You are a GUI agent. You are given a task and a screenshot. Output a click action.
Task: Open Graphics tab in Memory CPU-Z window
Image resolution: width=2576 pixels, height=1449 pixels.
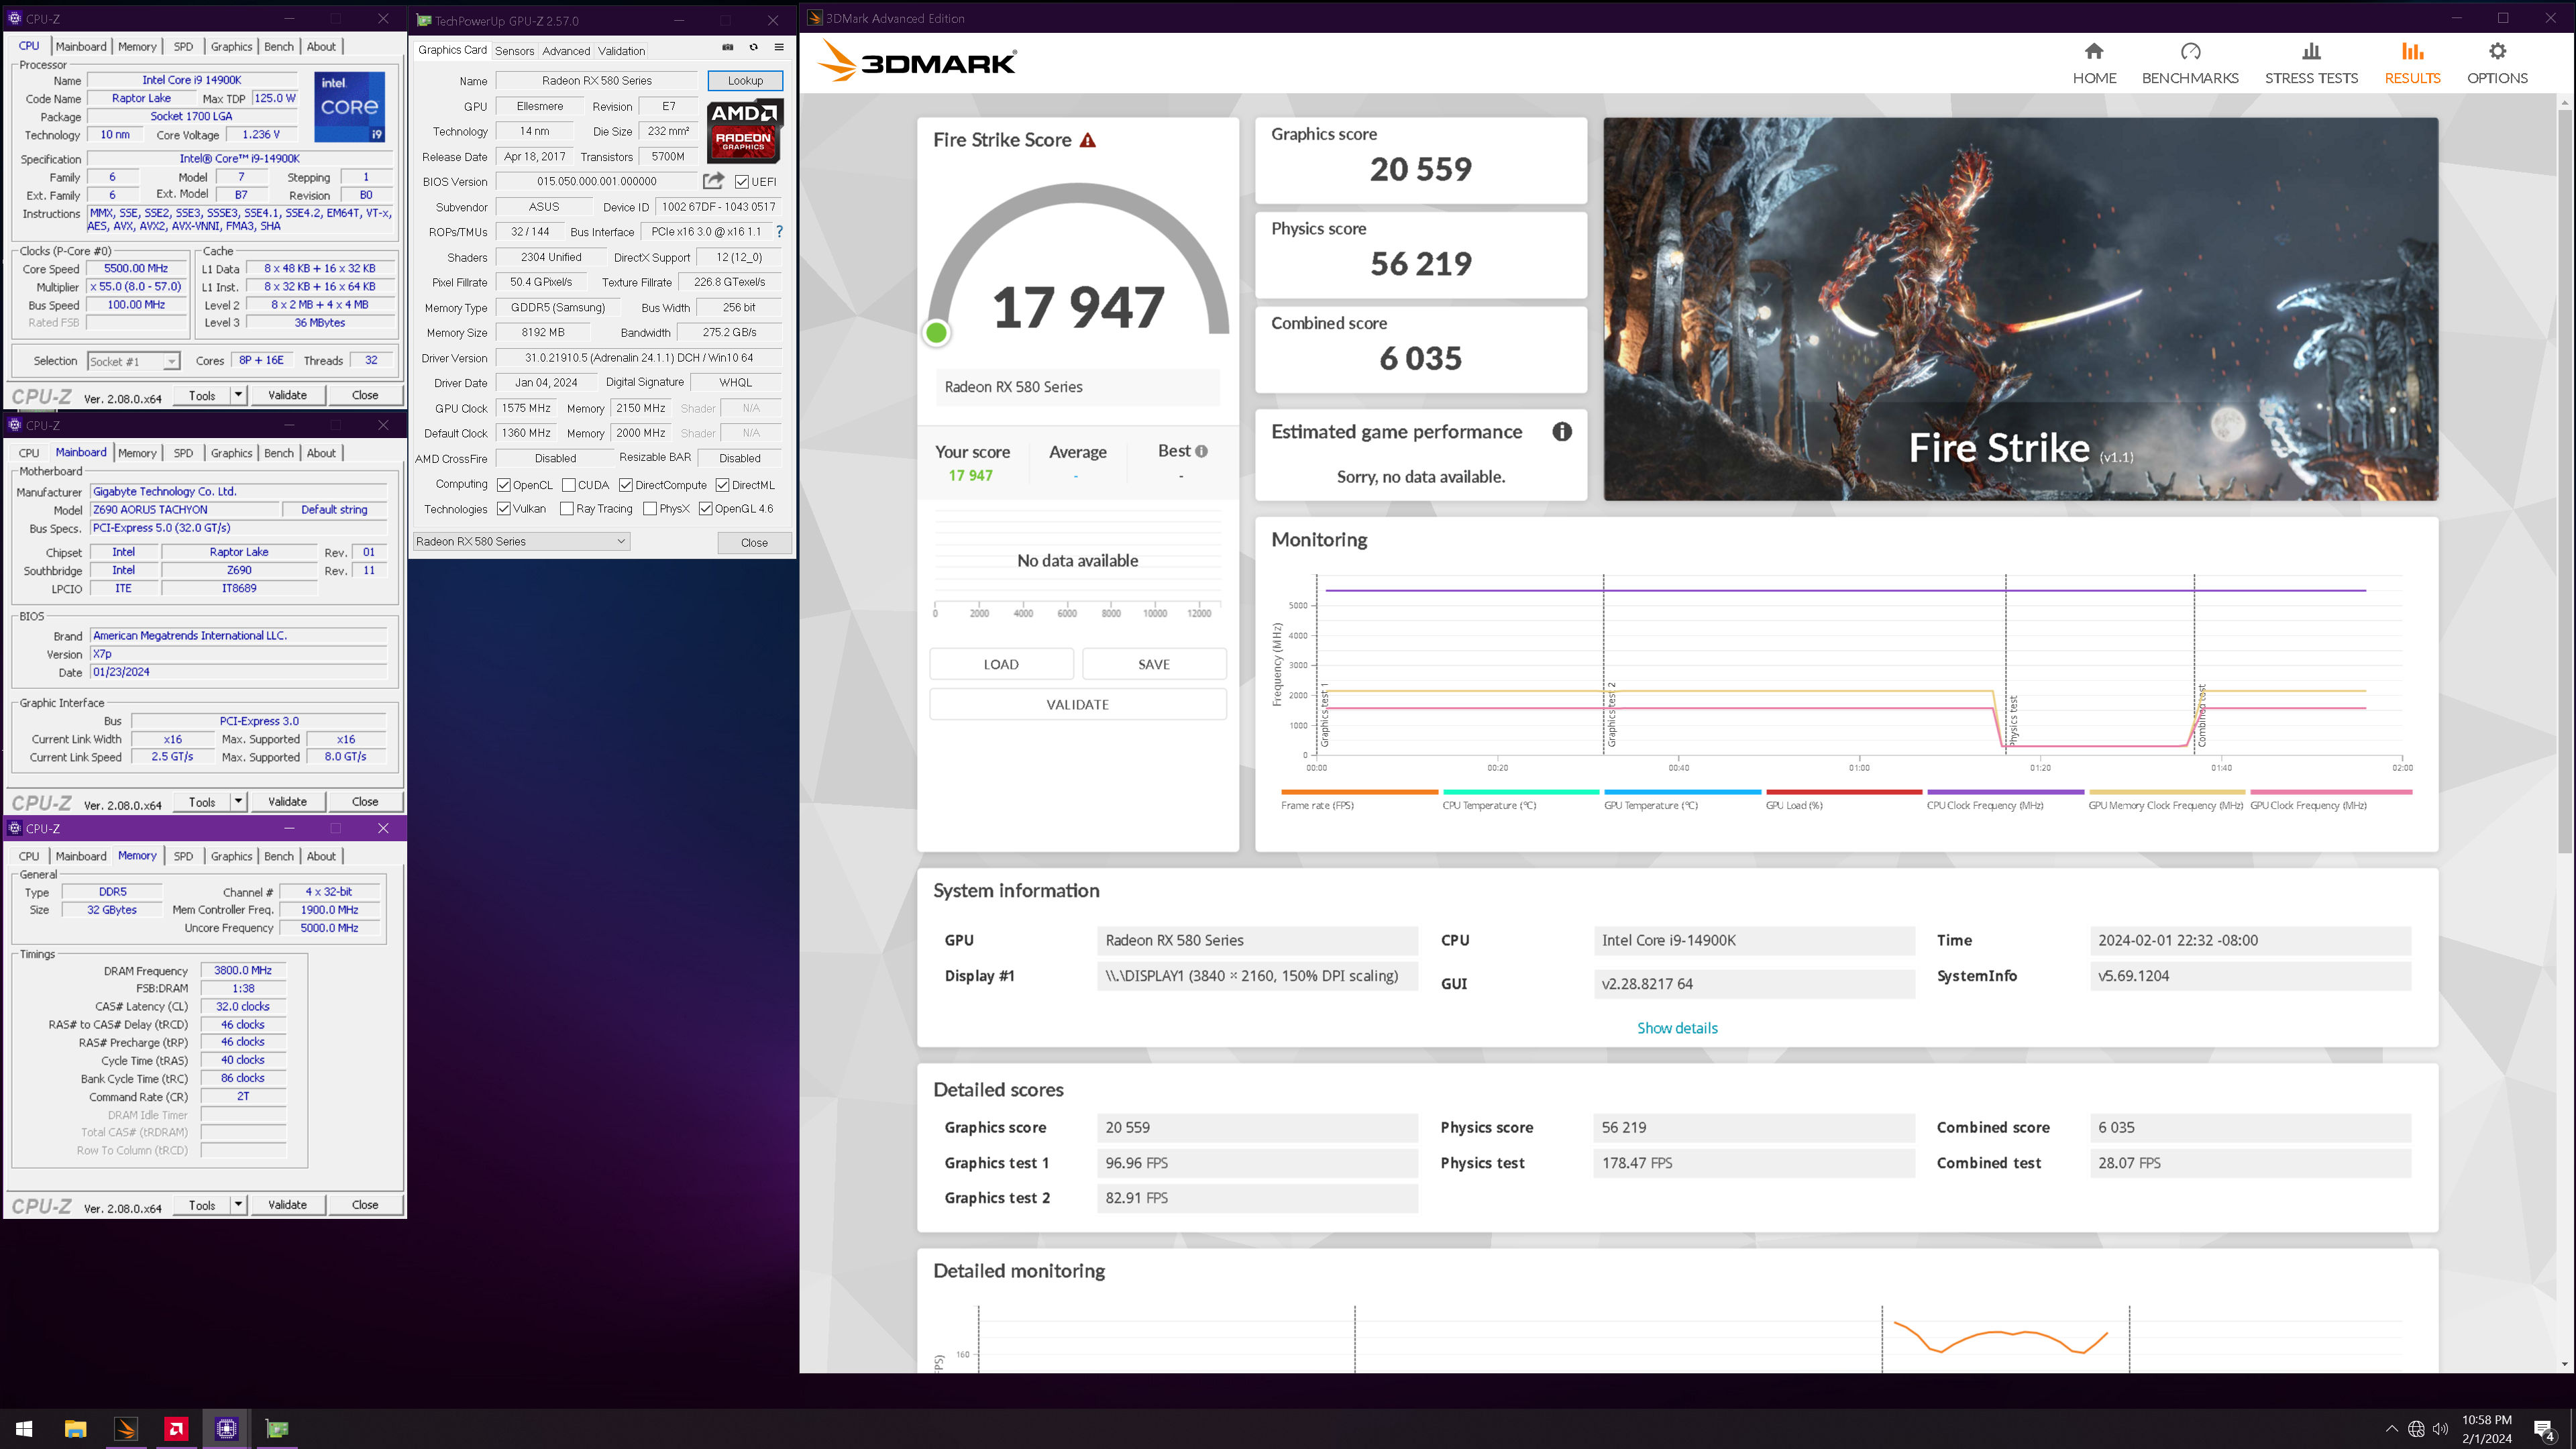(231, 856)
